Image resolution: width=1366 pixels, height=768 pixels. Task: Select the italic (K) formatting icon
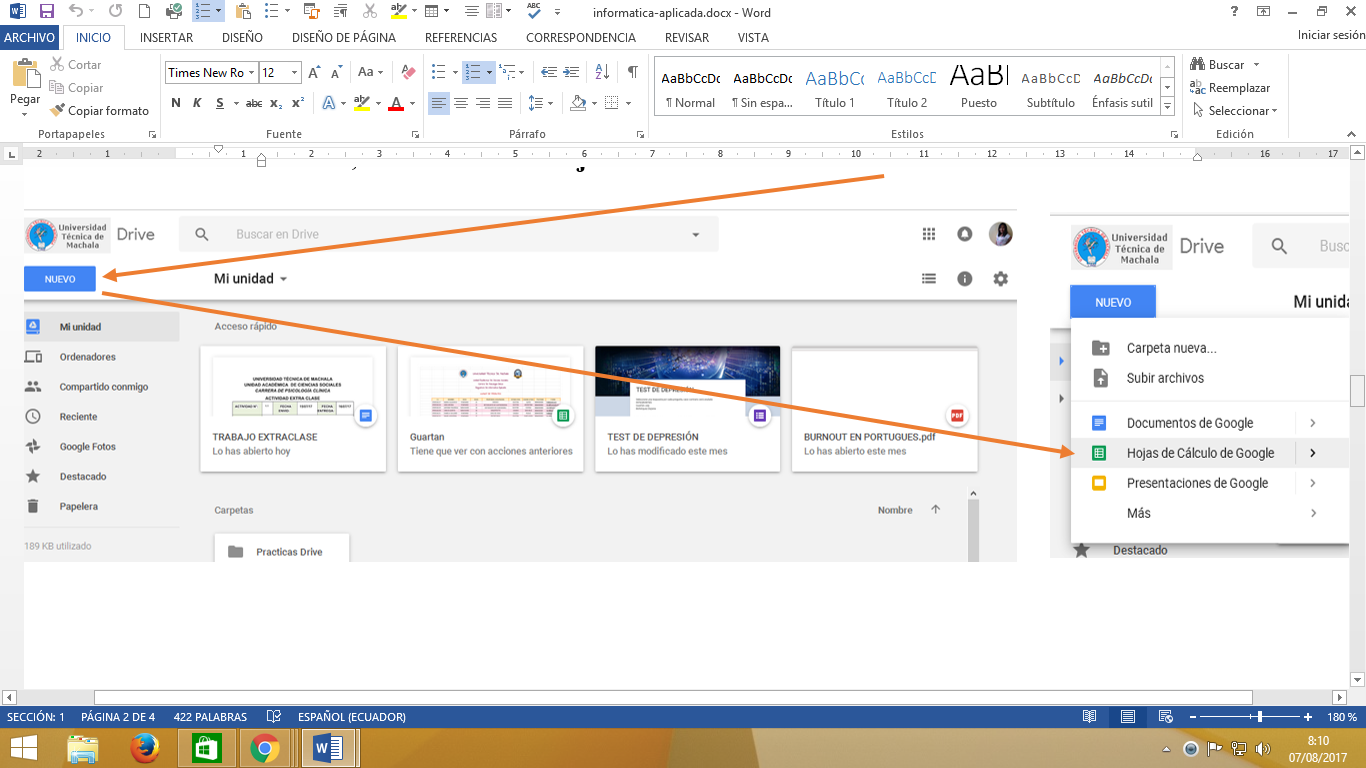[x=196, y=102]
